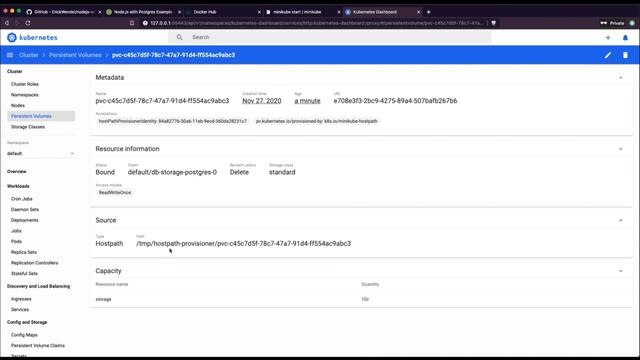
Task: Edit resource with the pencil icon
Action: (x=608, y=55)
